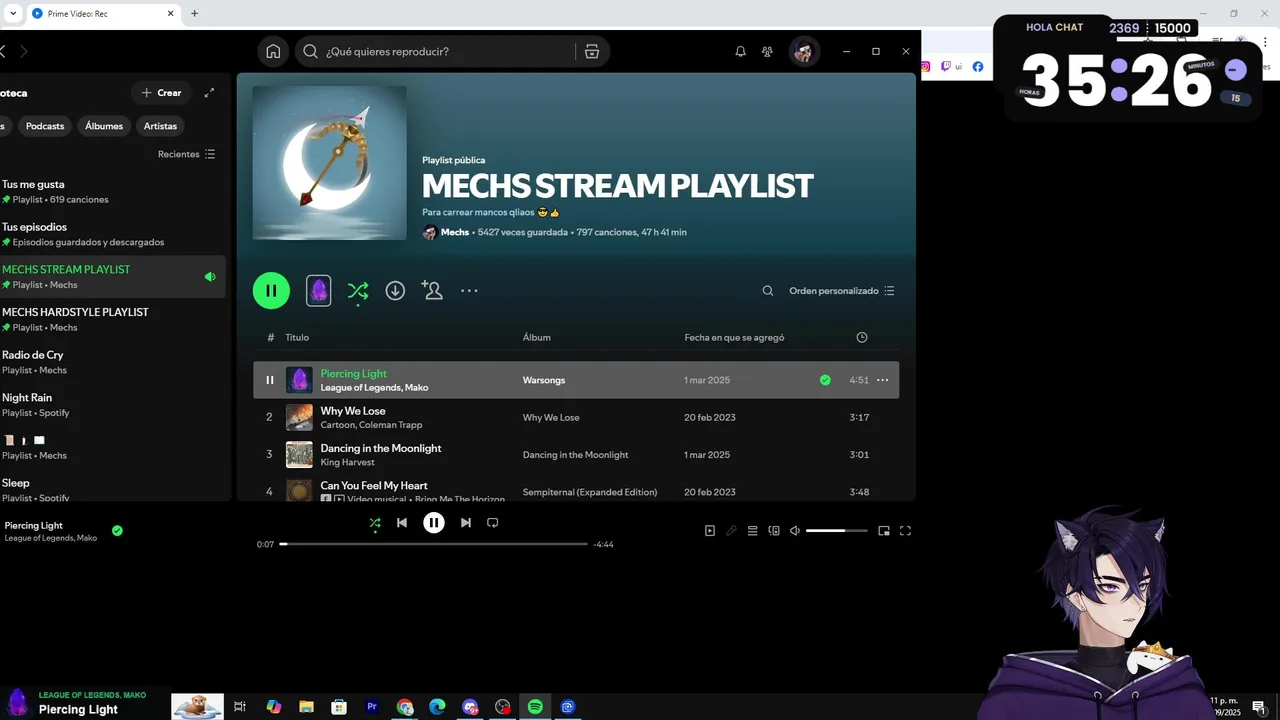This screenshot has height=720, width=1280.
Task: Open the miniplayer
Action: 884,531
